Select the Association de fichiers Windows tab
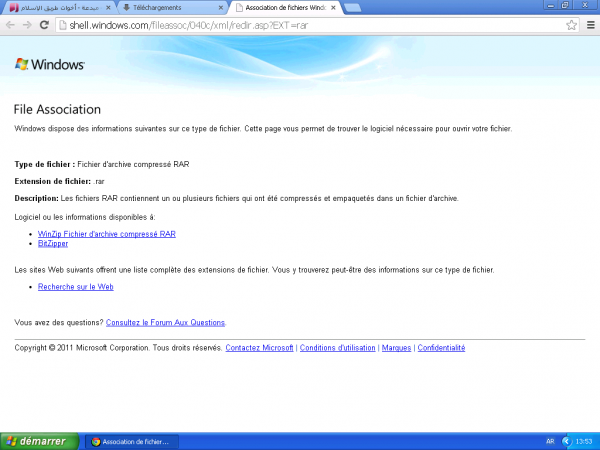600x450 pixels. (x=285, y=8)
